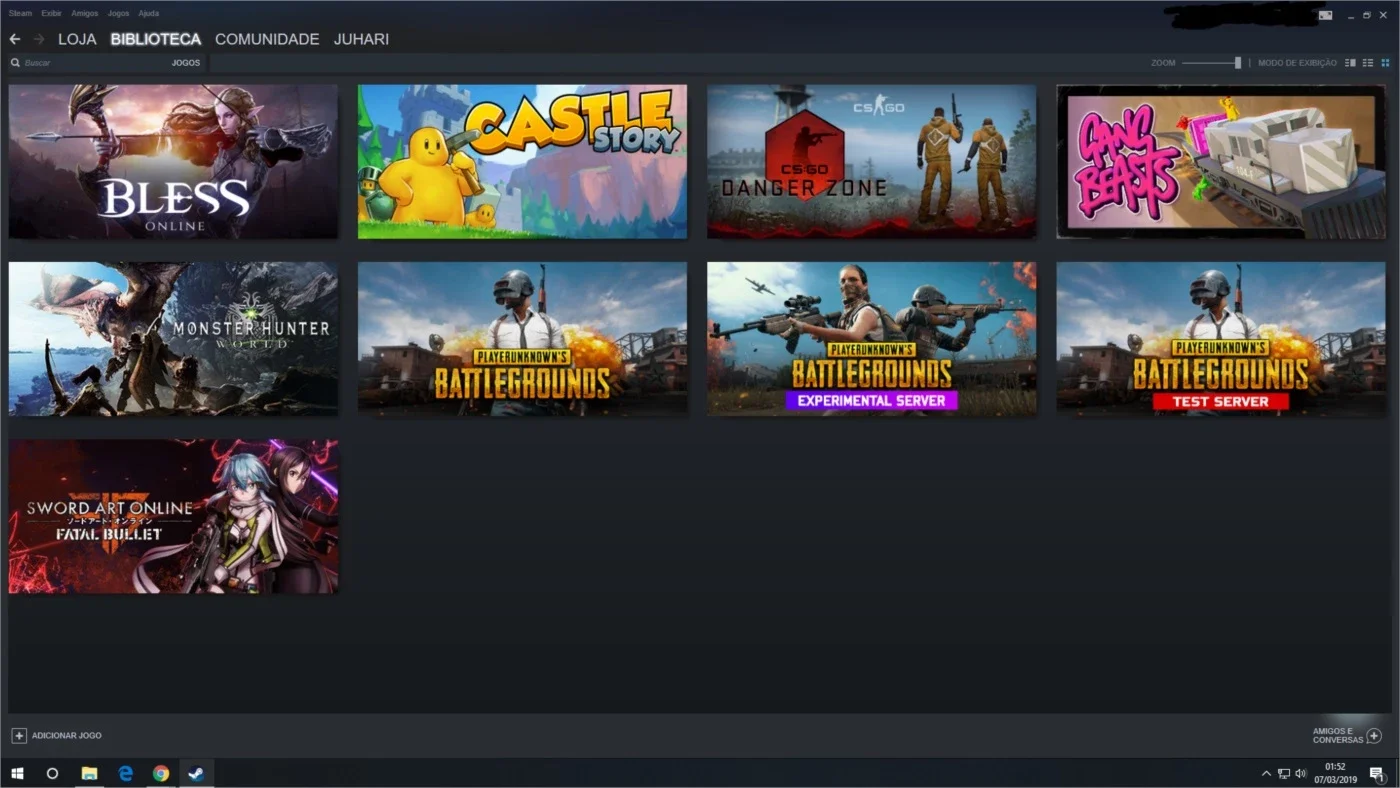1400x788 pixels.
Task: Click the MODO DE EXIBIÇÃO label
Action: coord(1297,63)
